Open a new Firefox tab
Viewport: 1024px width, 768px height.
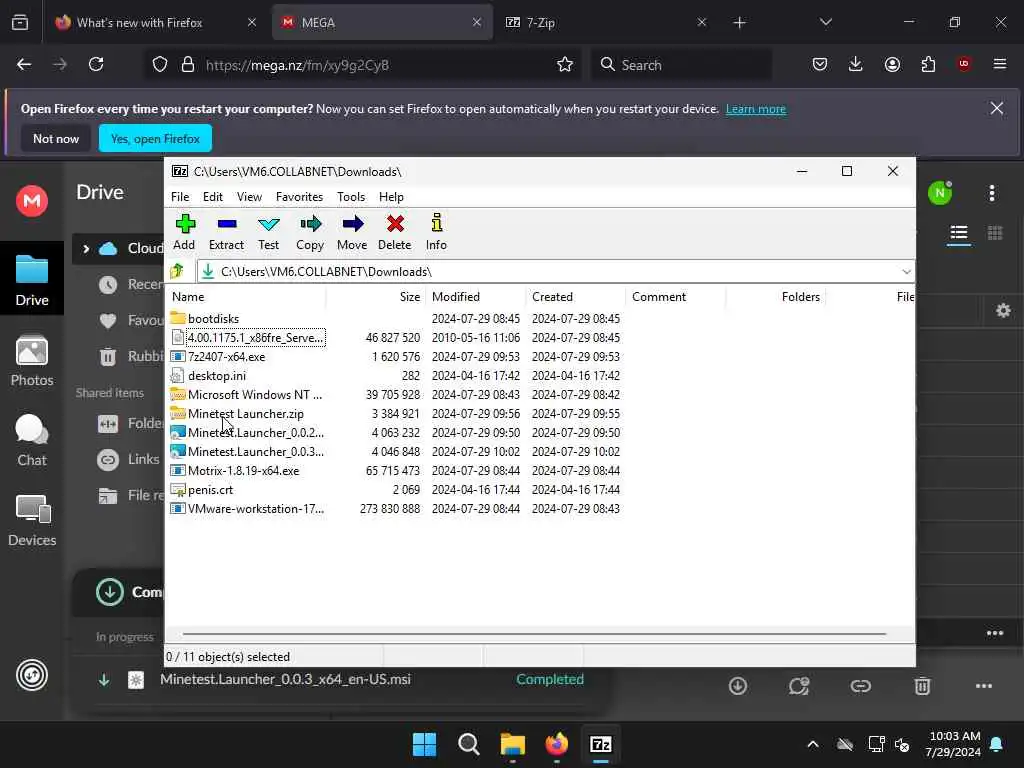click(739, 23)
